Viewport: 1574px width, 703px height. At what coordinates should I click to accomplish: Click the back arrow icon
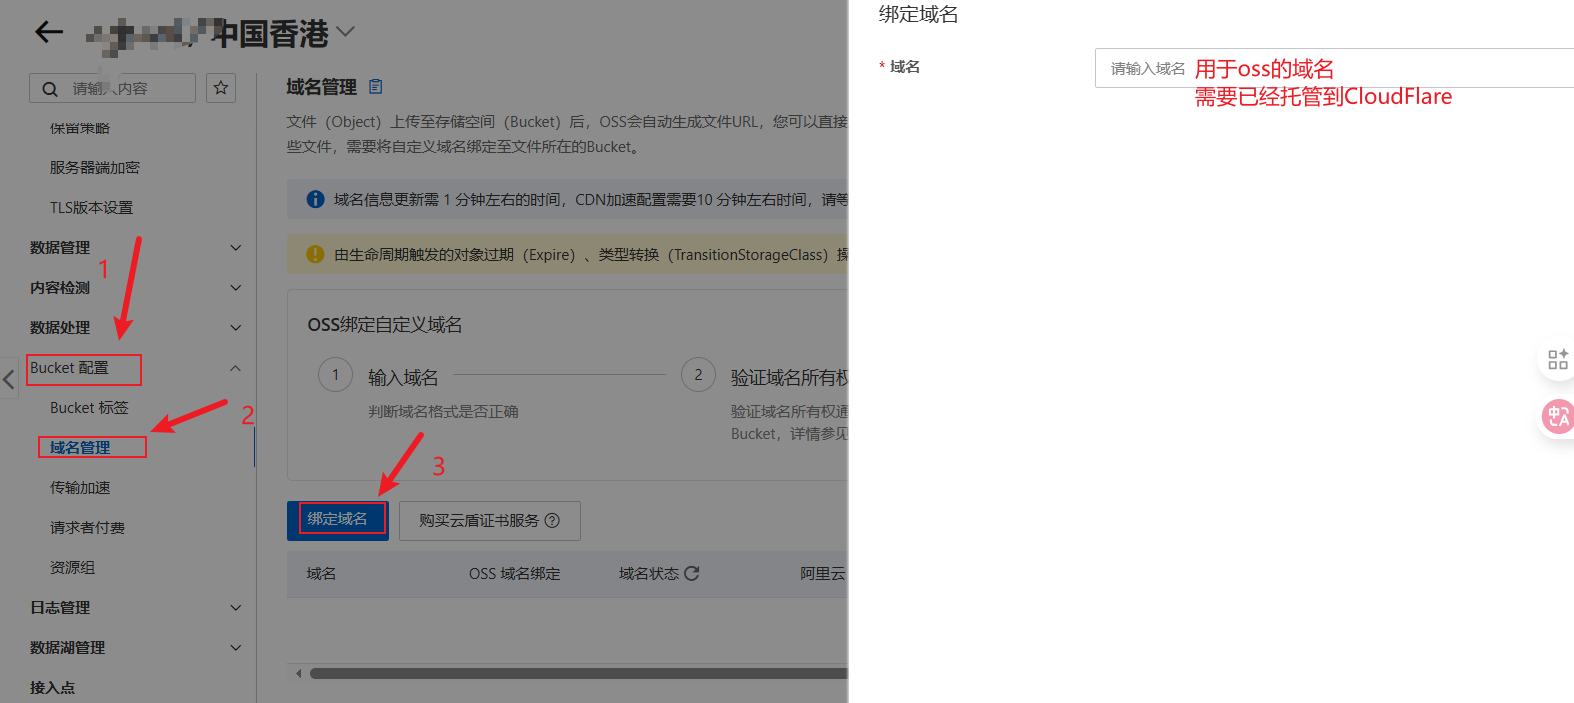[x=48, y=32]
